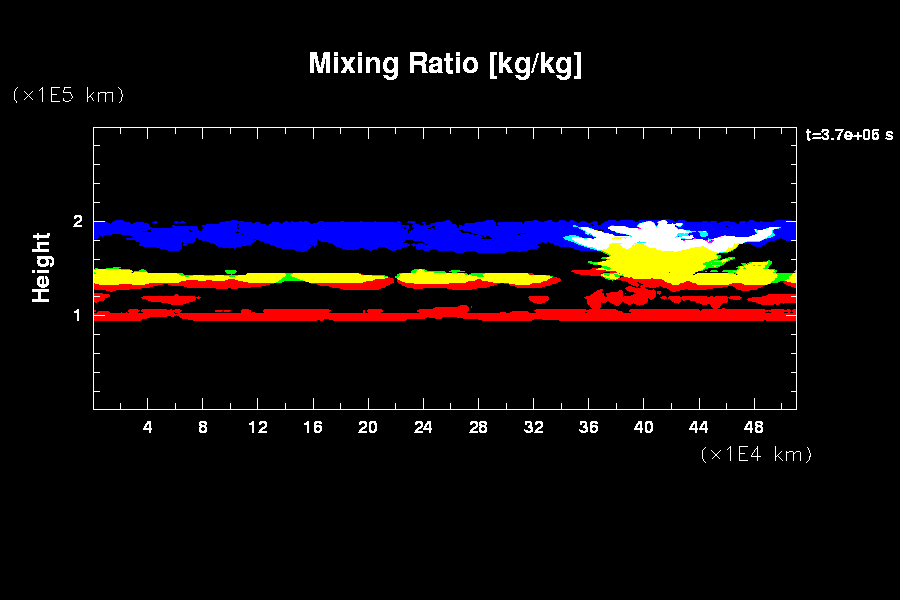Select the t=3.7e+06 s timestamp text
This screenshot has height=600, width=900.
click(x=848, y=135)
